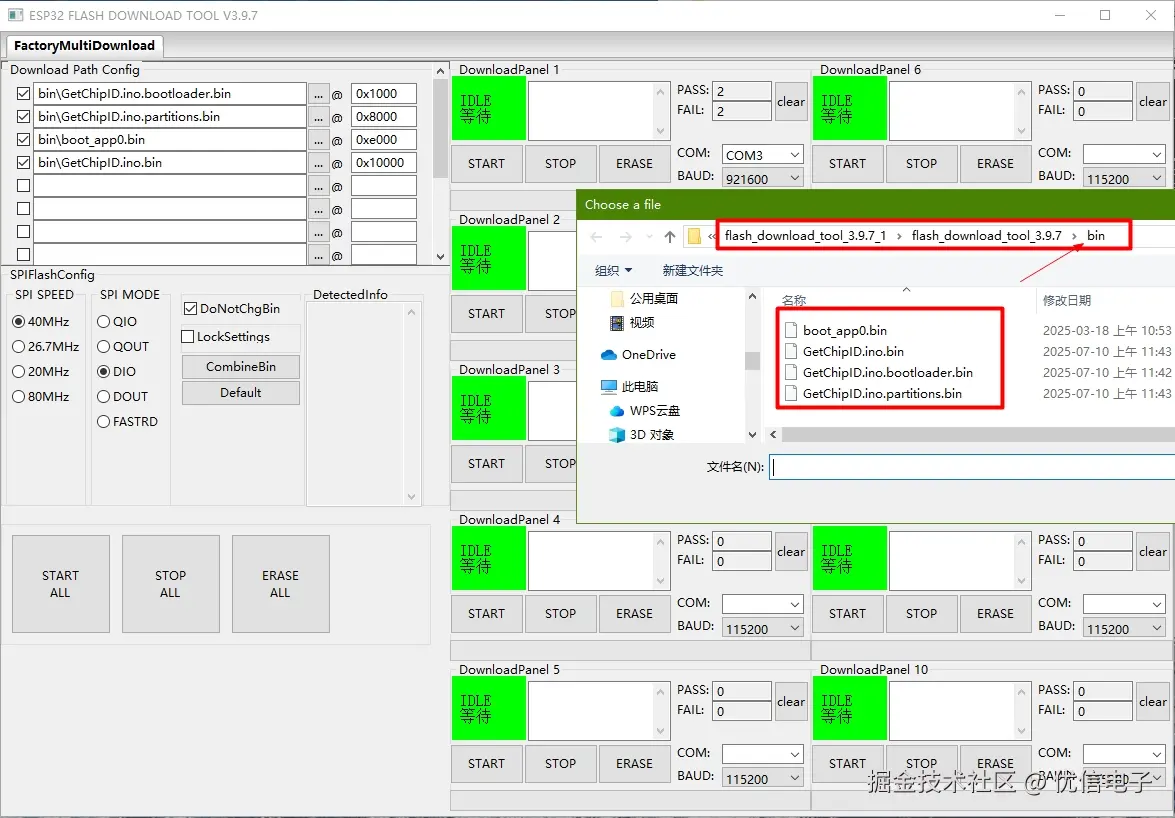The height and width of the screenshot is (818, 1175).
Task: Open 公用桌面 folder in dialog sidebar
Action: coord(644,299)
